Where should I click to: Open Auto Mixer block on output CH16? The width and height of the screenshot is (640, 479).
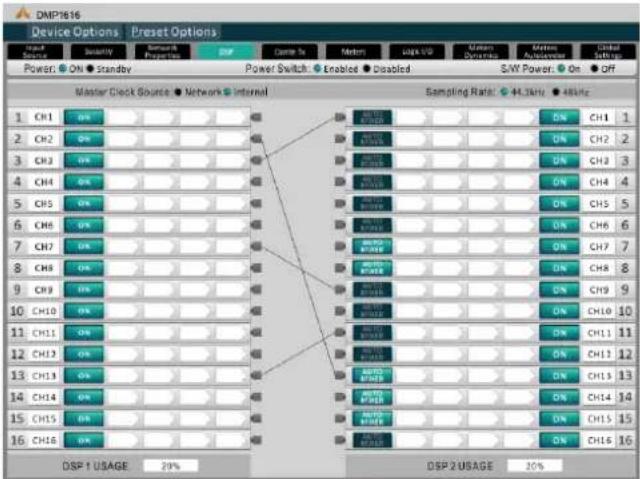point(372,440)
